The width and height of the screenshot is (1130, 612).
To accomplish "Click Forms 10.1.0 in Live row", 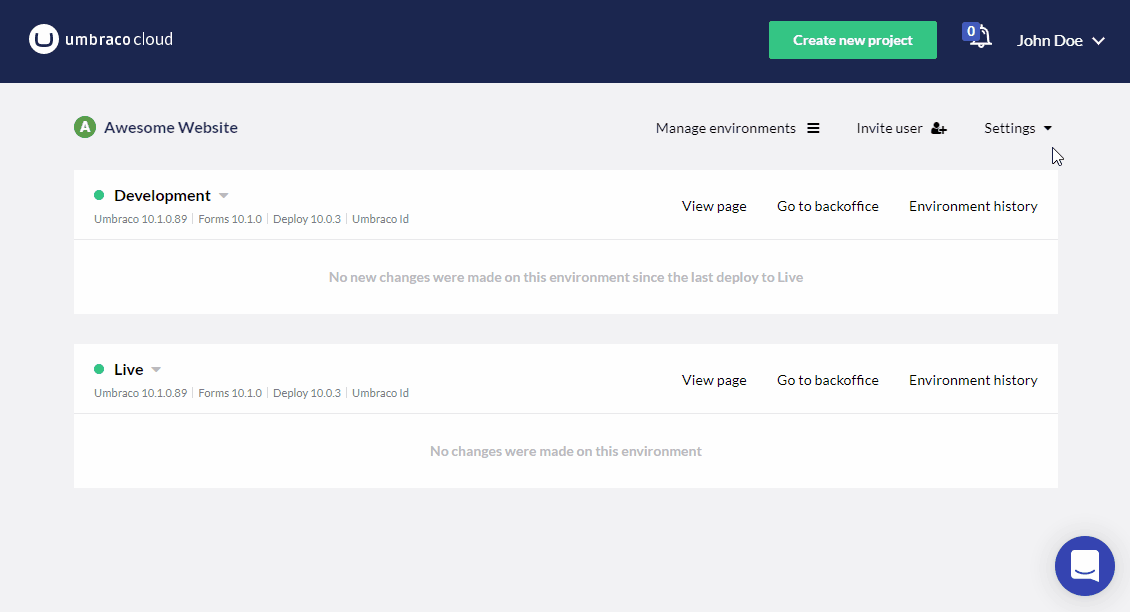I will click(x=230, y=393).
